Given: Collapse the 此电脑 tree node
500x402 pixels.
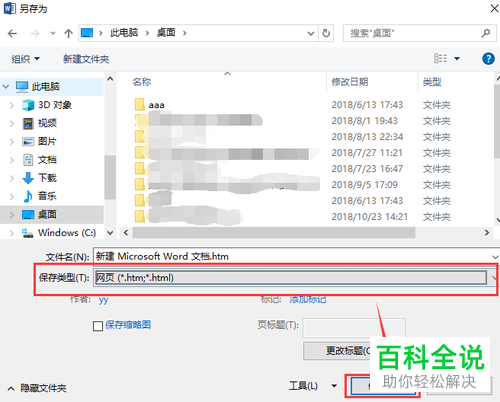Looking at the screenshot, I should point(6,87).
